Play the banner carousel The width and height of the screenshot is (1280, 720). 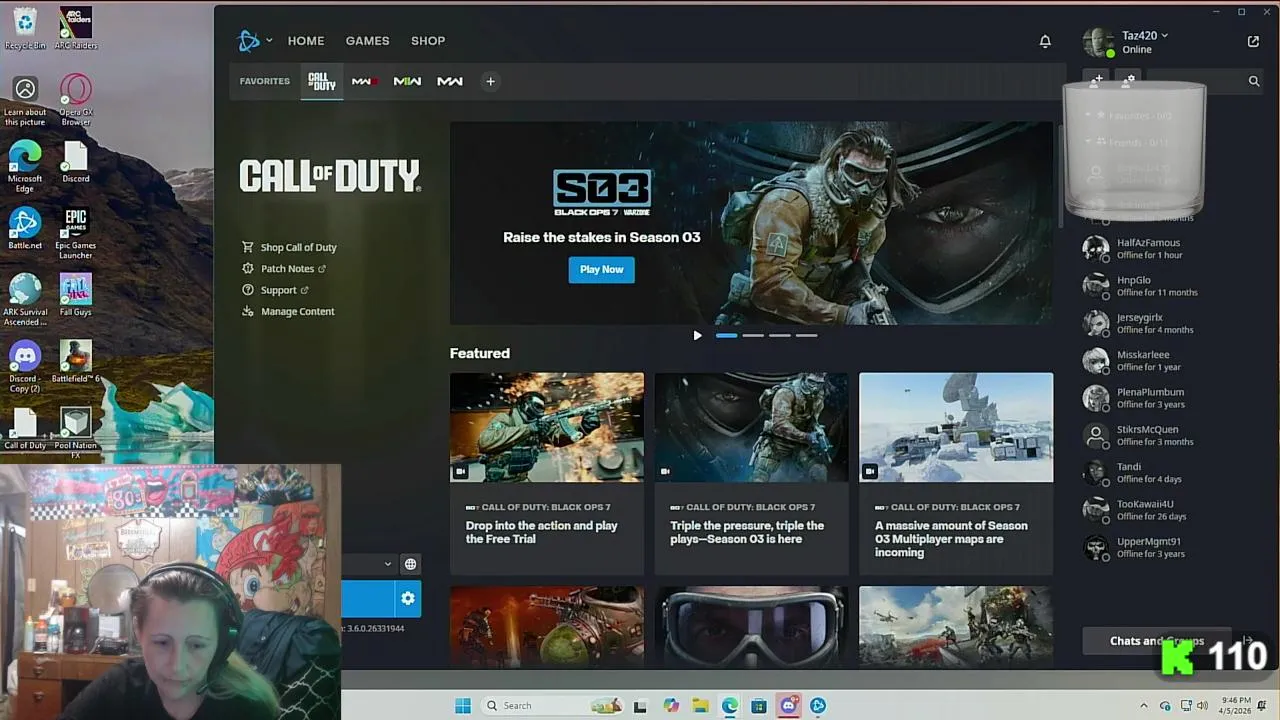coord(697,336)
